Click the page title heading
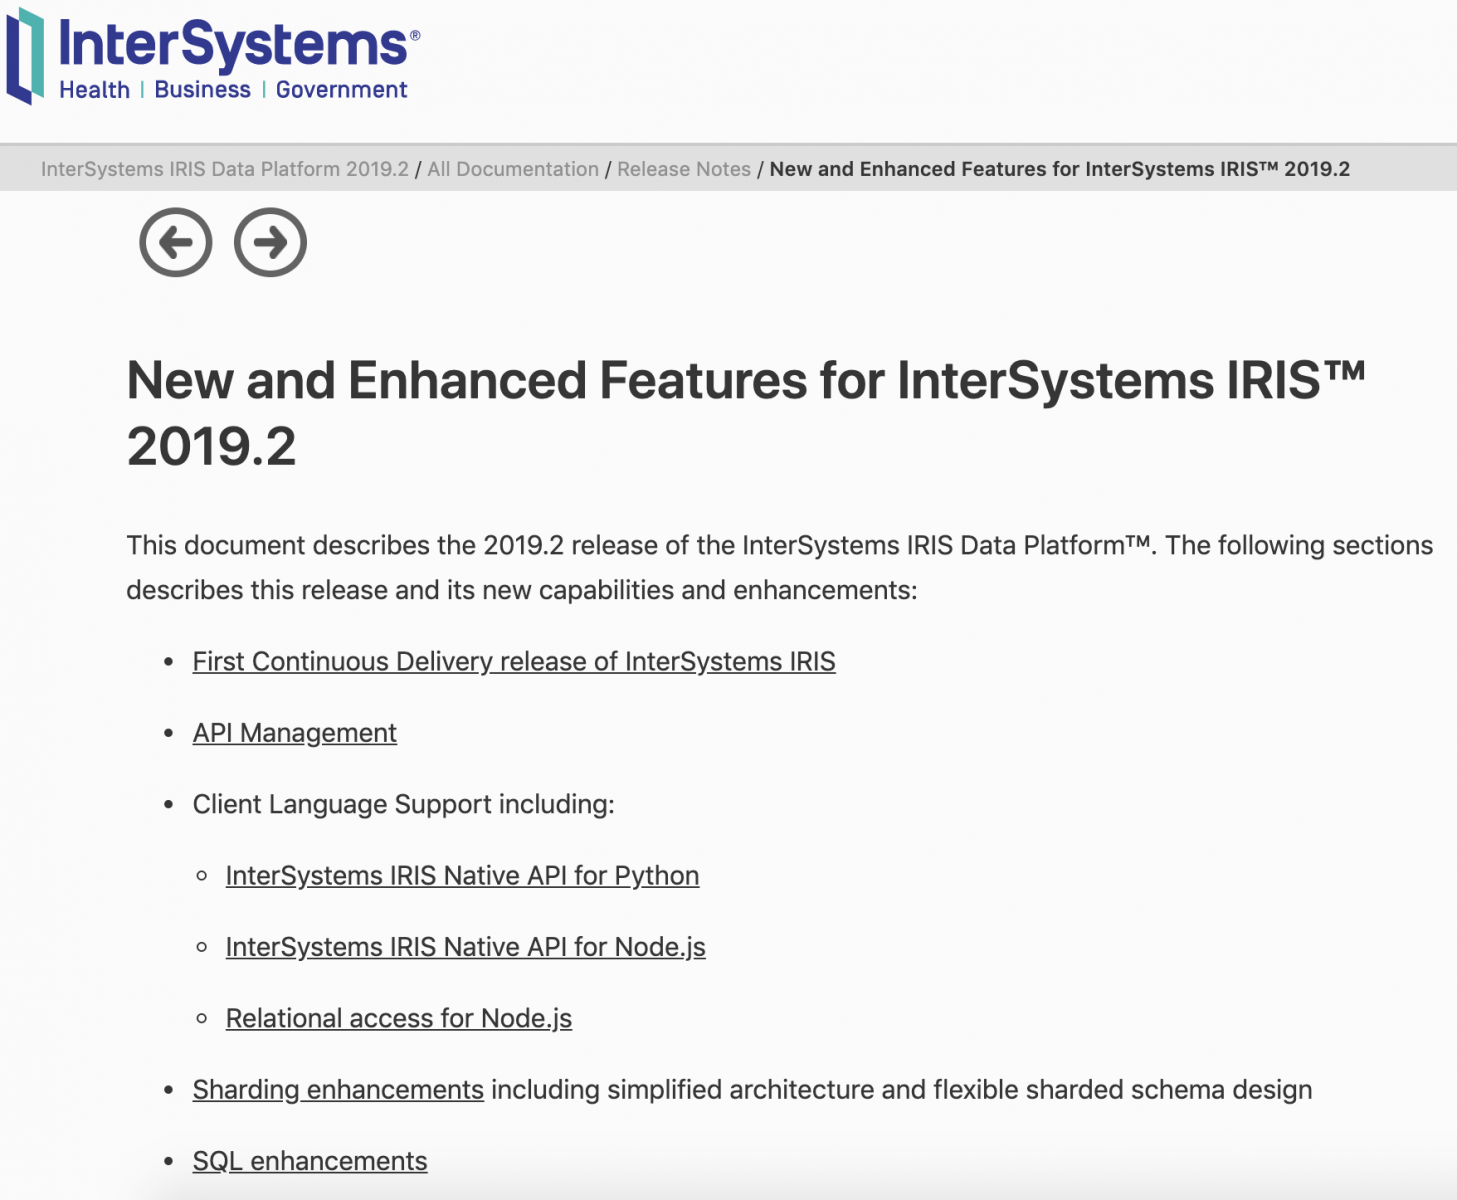This screenshot has height=1200, width=1457. click(x=746, y=413)
